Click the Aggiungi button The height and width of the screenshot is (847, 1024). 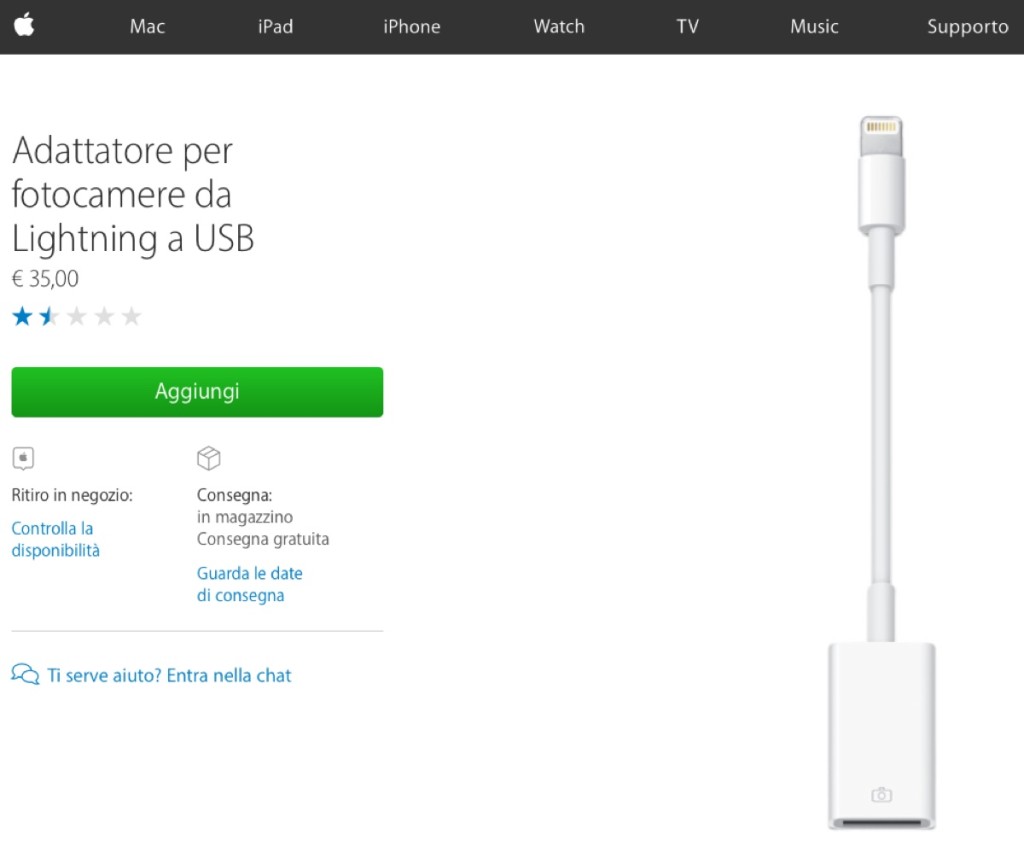(x=197, y=391)
